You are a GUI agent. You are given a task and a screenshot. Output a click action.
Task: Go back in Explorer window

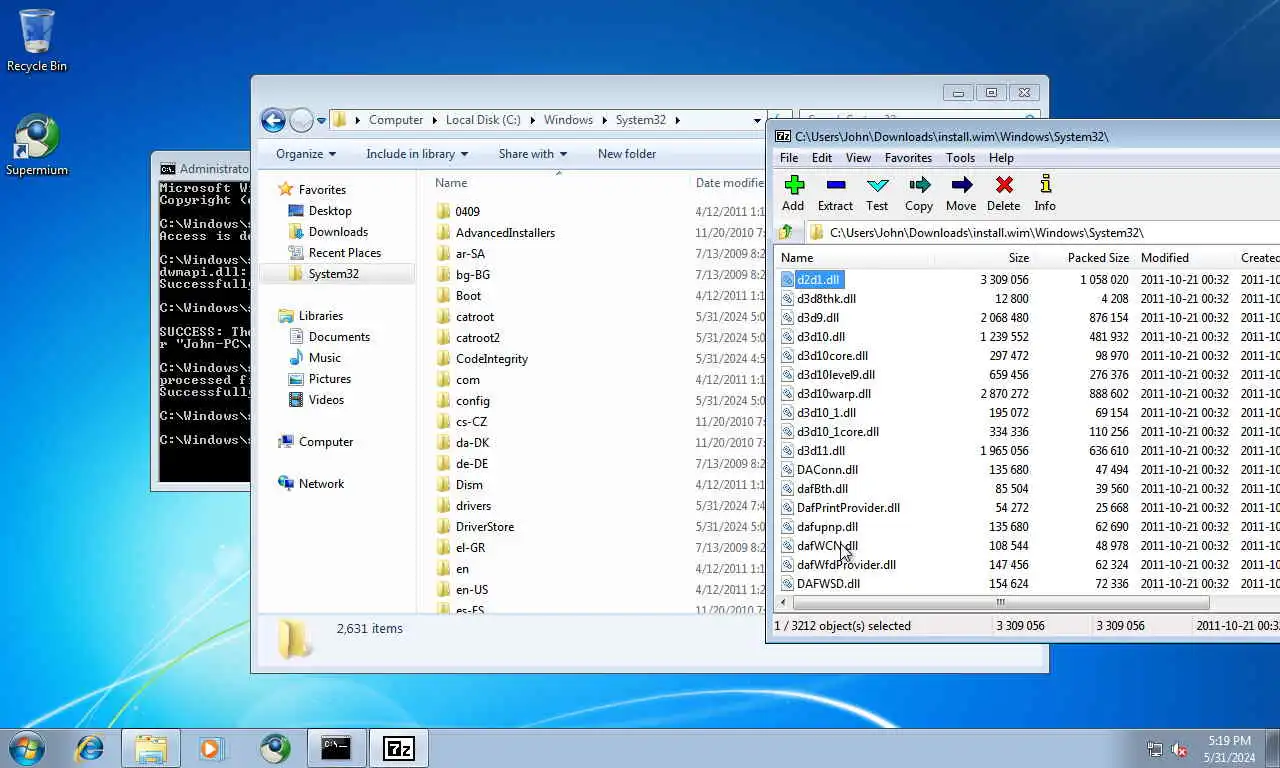[273, 120]
